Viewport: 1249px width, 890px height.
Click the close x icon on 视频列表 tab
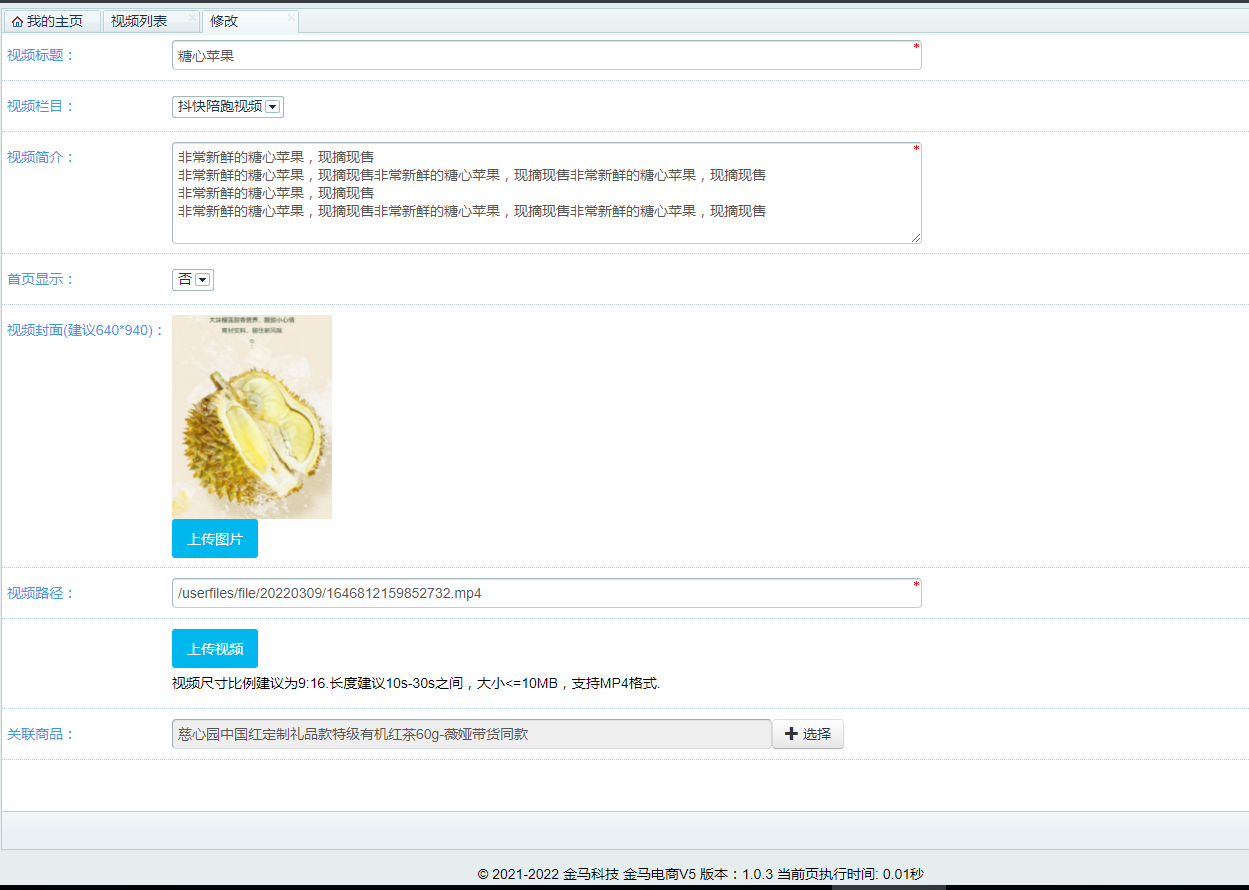click(x=192, y=17)
